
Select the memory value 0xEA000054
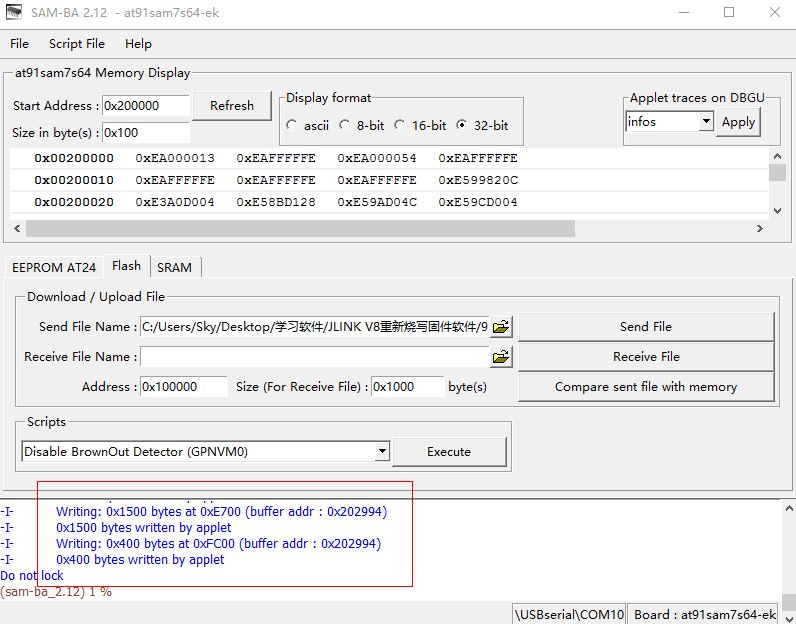377,158
